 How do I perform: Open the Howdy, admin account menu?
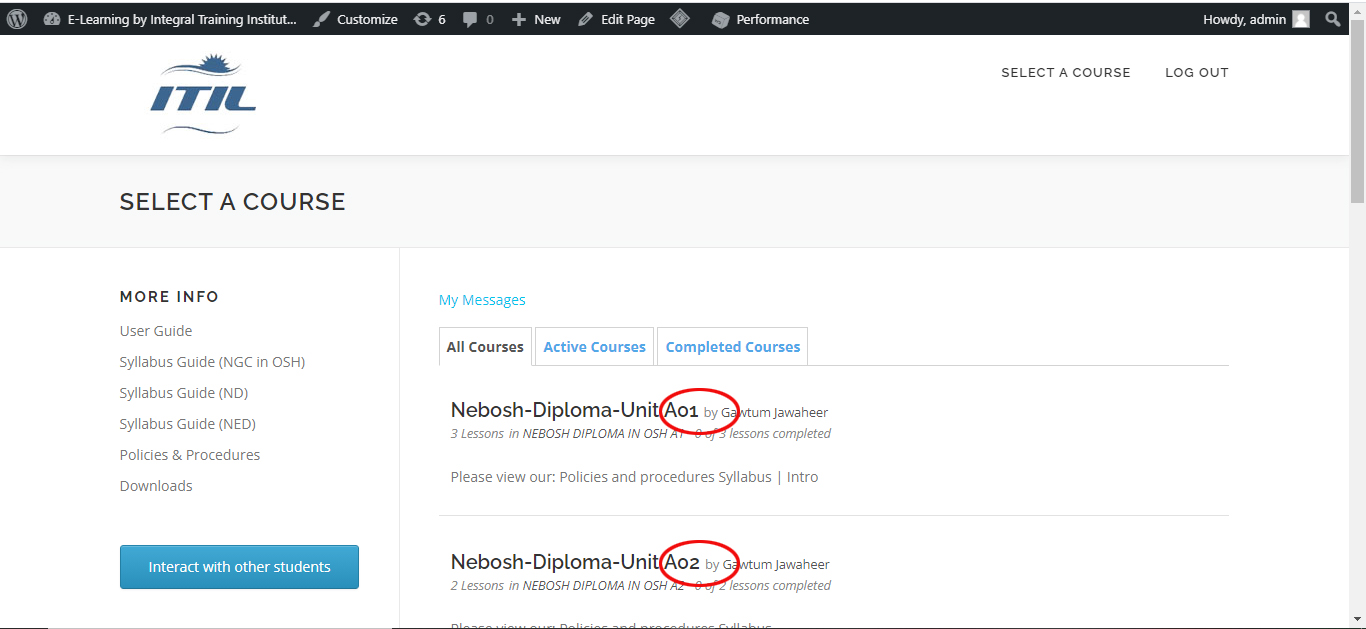tap(1256, 19)
